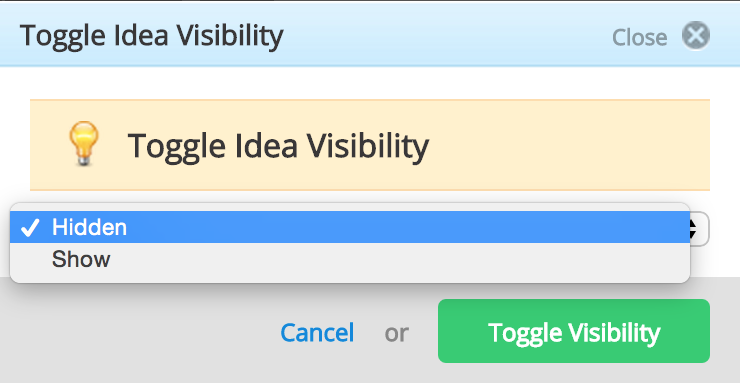This screenshot has height=383, width=740.
Task: Click the gray circular X close icon
Action: (696, 36)
